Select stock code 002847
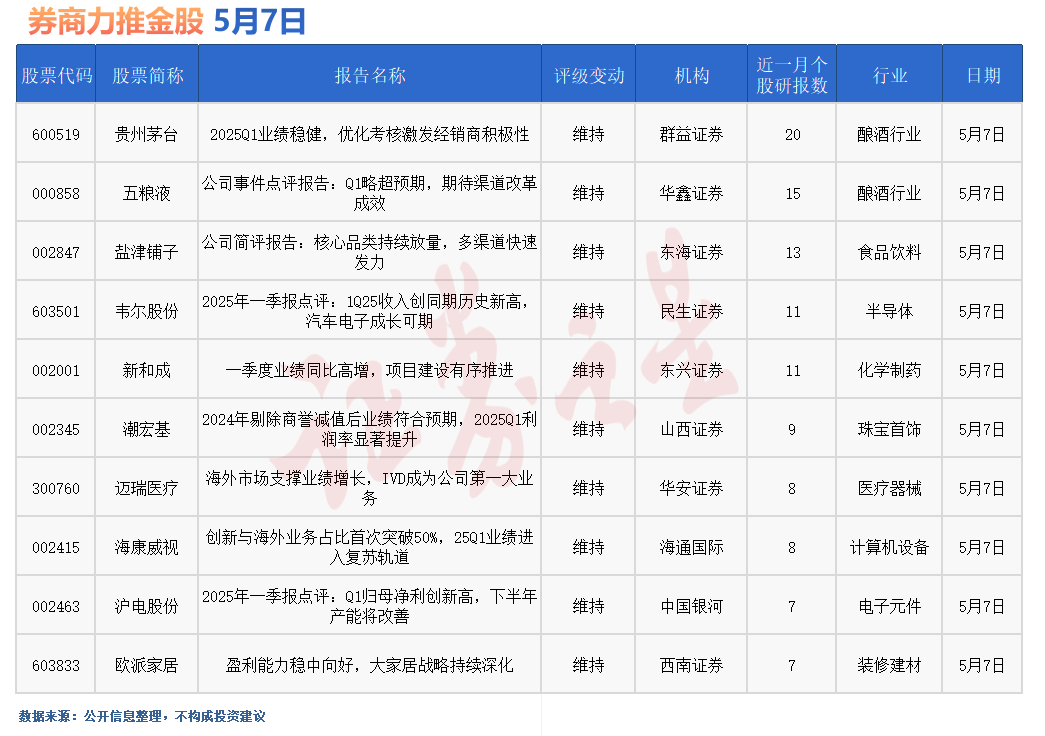1045x736 pixels. [x=56, y=253]
